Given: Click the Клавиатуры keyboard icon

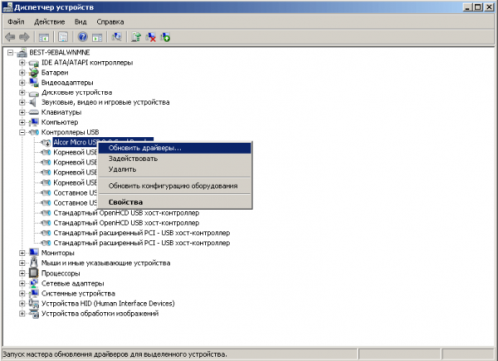Looking at the screenshot, I should (x=34, y=112).
